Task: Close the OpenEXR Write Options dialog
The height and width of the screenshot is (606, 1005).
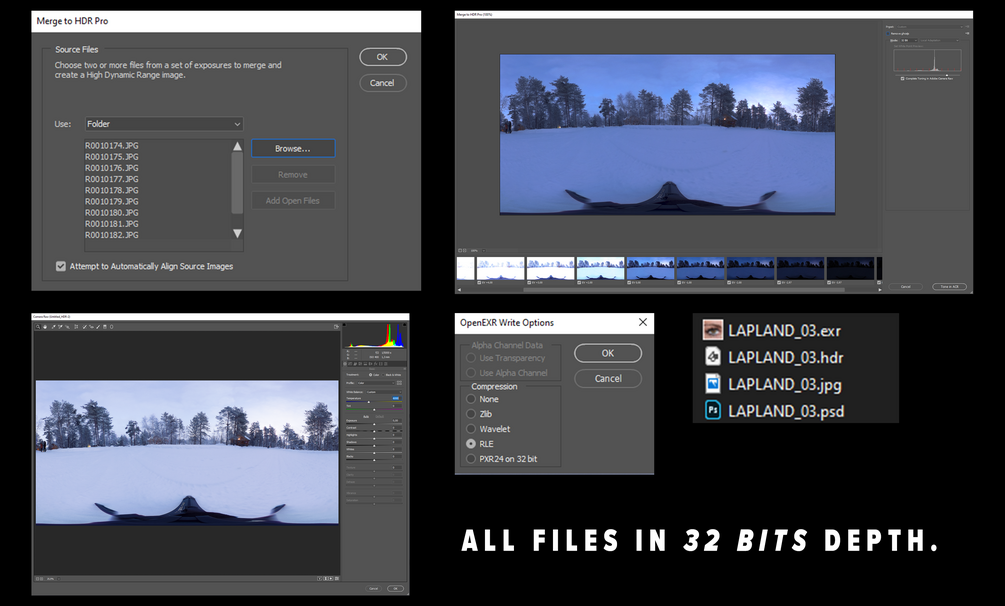Action: click(643, 322)
